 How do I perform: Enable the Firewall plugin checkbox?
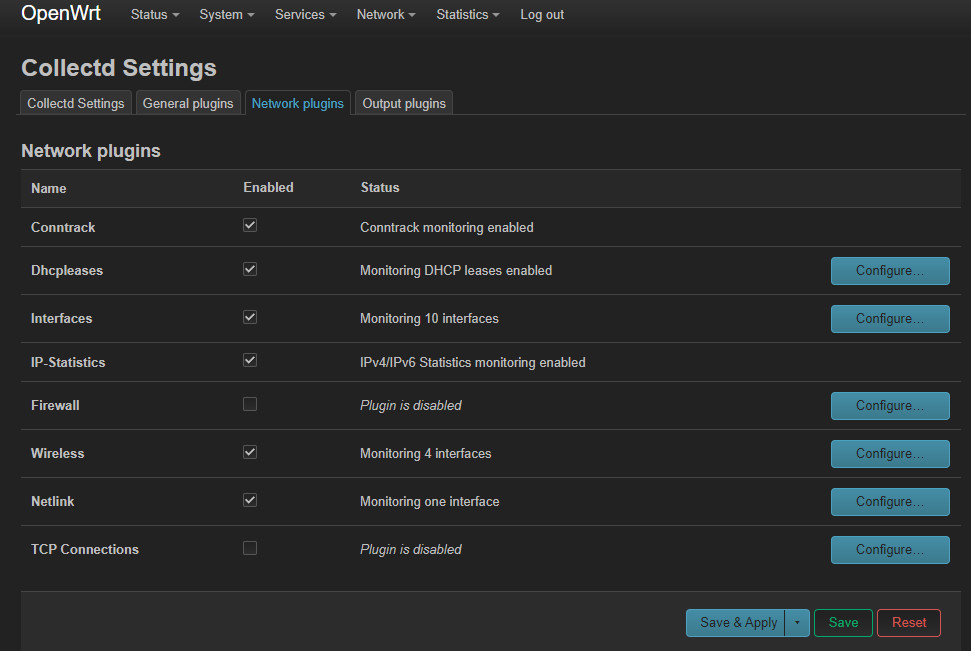(250, 404)
